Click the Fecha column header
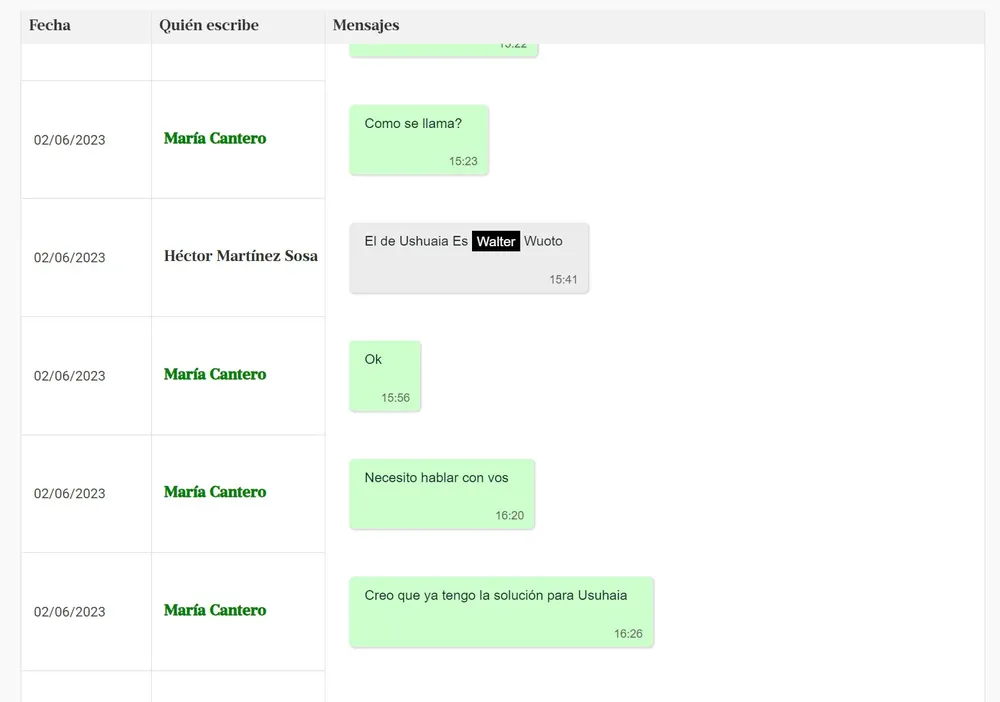The width and height of the screenshot is (1000, 702). (50, 26)
